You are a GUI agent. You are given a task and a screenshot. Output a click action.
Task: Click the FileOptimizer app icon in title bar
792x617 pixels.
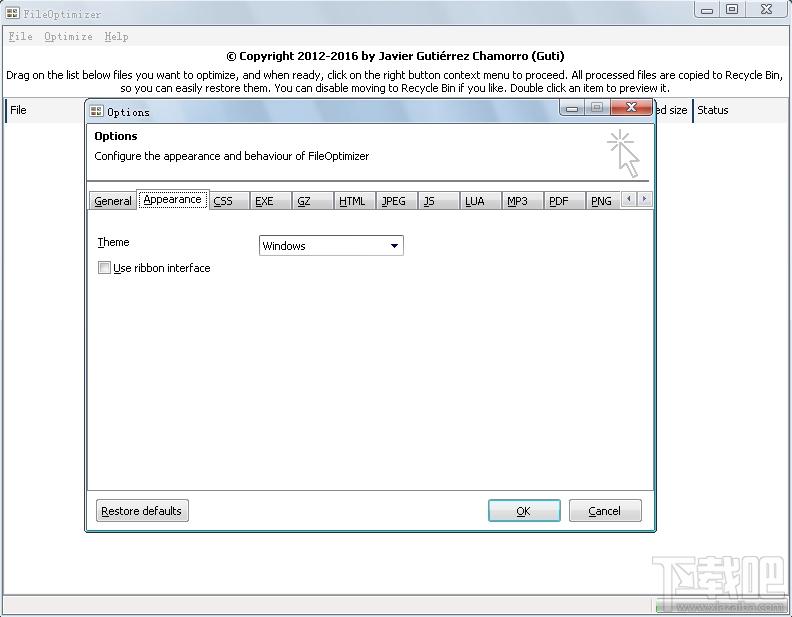click(x=13, y=13)
